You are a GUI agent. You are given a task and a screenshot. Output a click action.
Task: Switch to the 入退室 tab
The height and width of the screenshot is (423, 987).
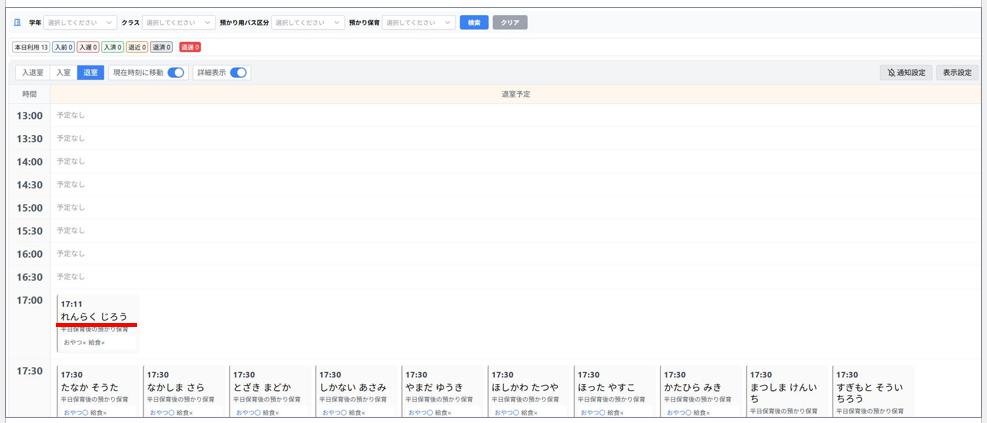point(33,73)
